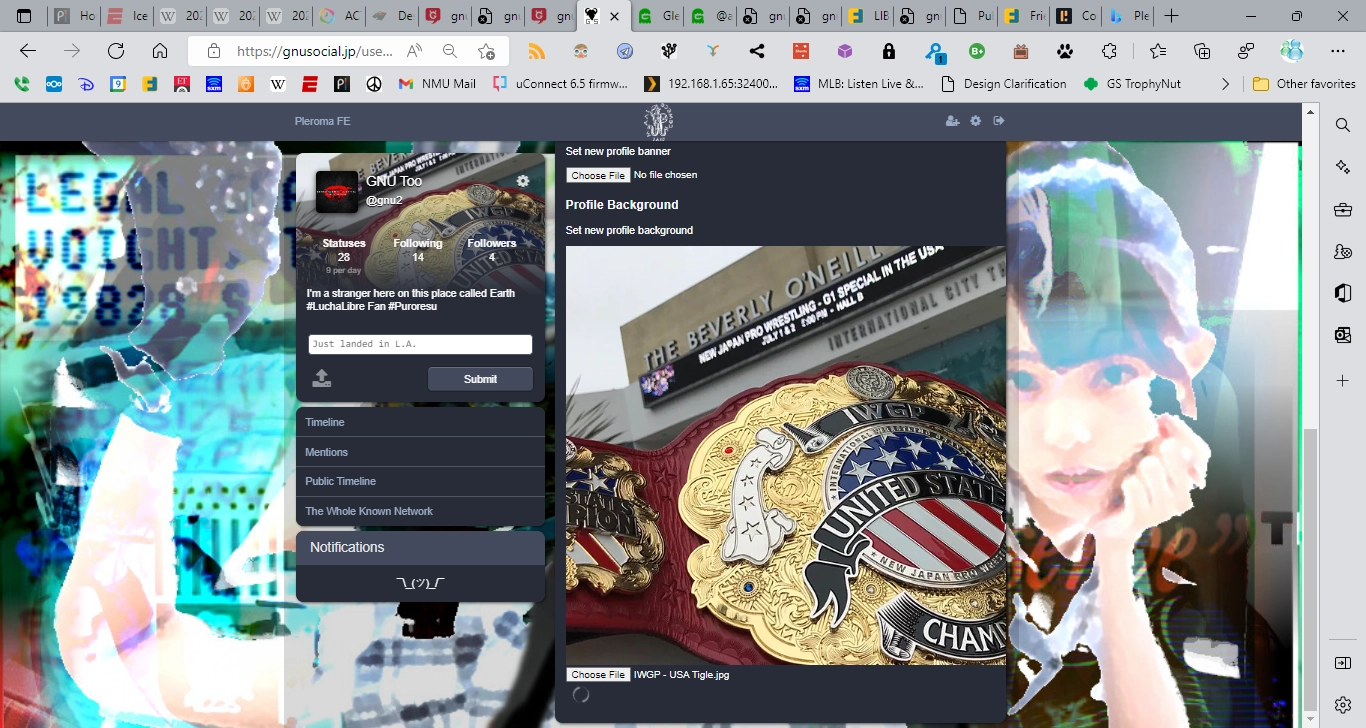The height and width of the screenshot is (728, 1366).
Task: Open the NMU Mail bookmark
Action: coord(436,84)
